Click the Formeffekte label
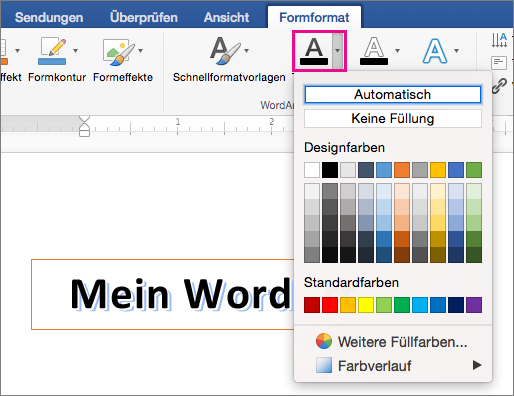 point(123,77)
